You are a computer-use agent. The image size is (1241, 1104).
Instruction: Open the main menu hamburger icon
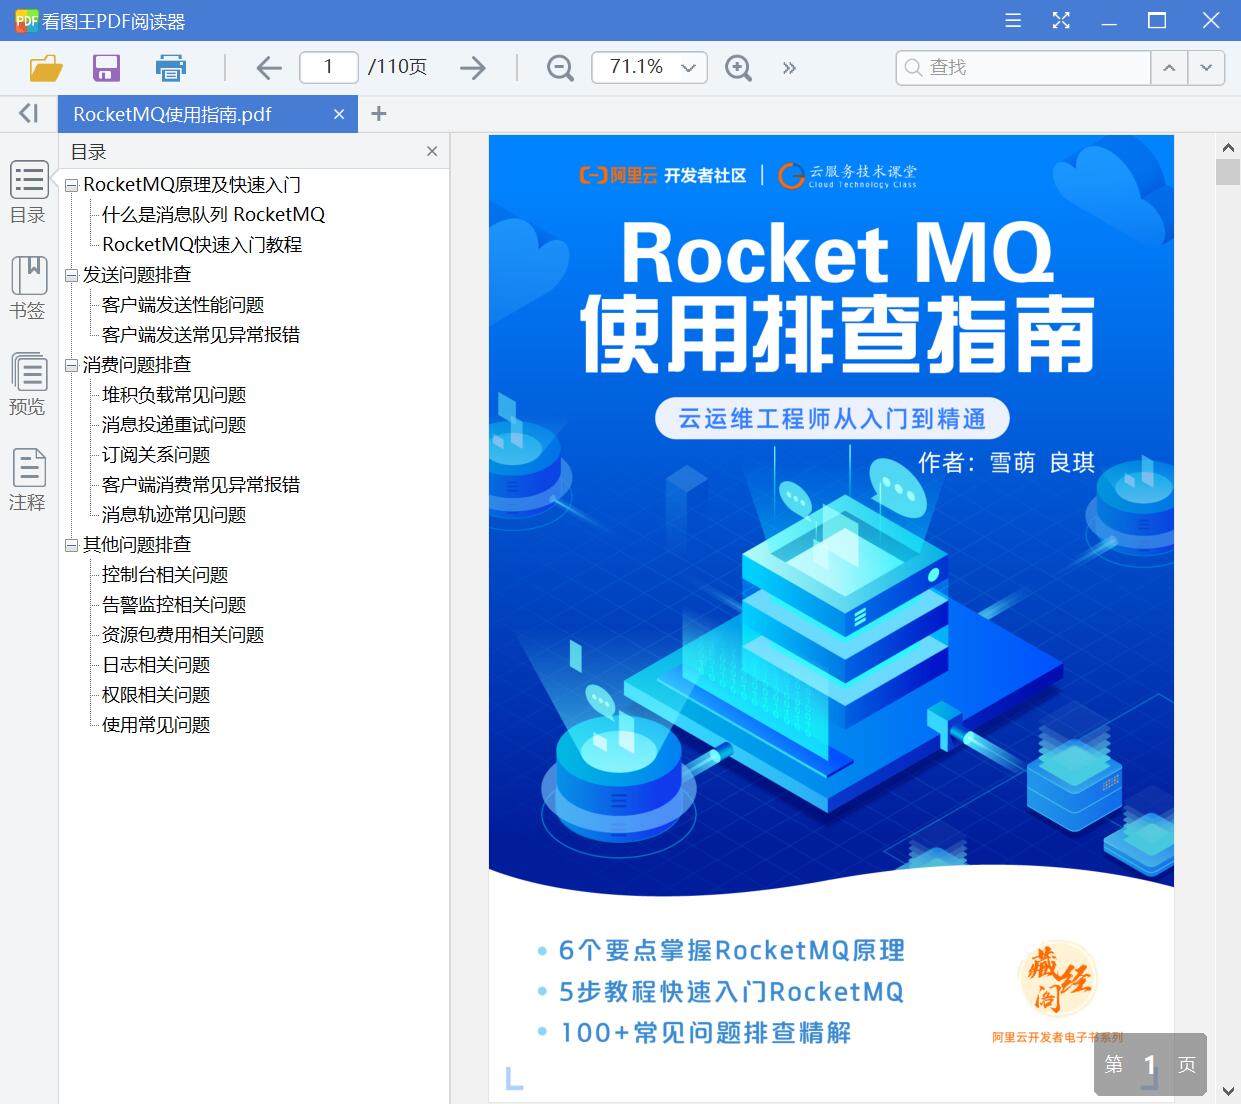1013,20
